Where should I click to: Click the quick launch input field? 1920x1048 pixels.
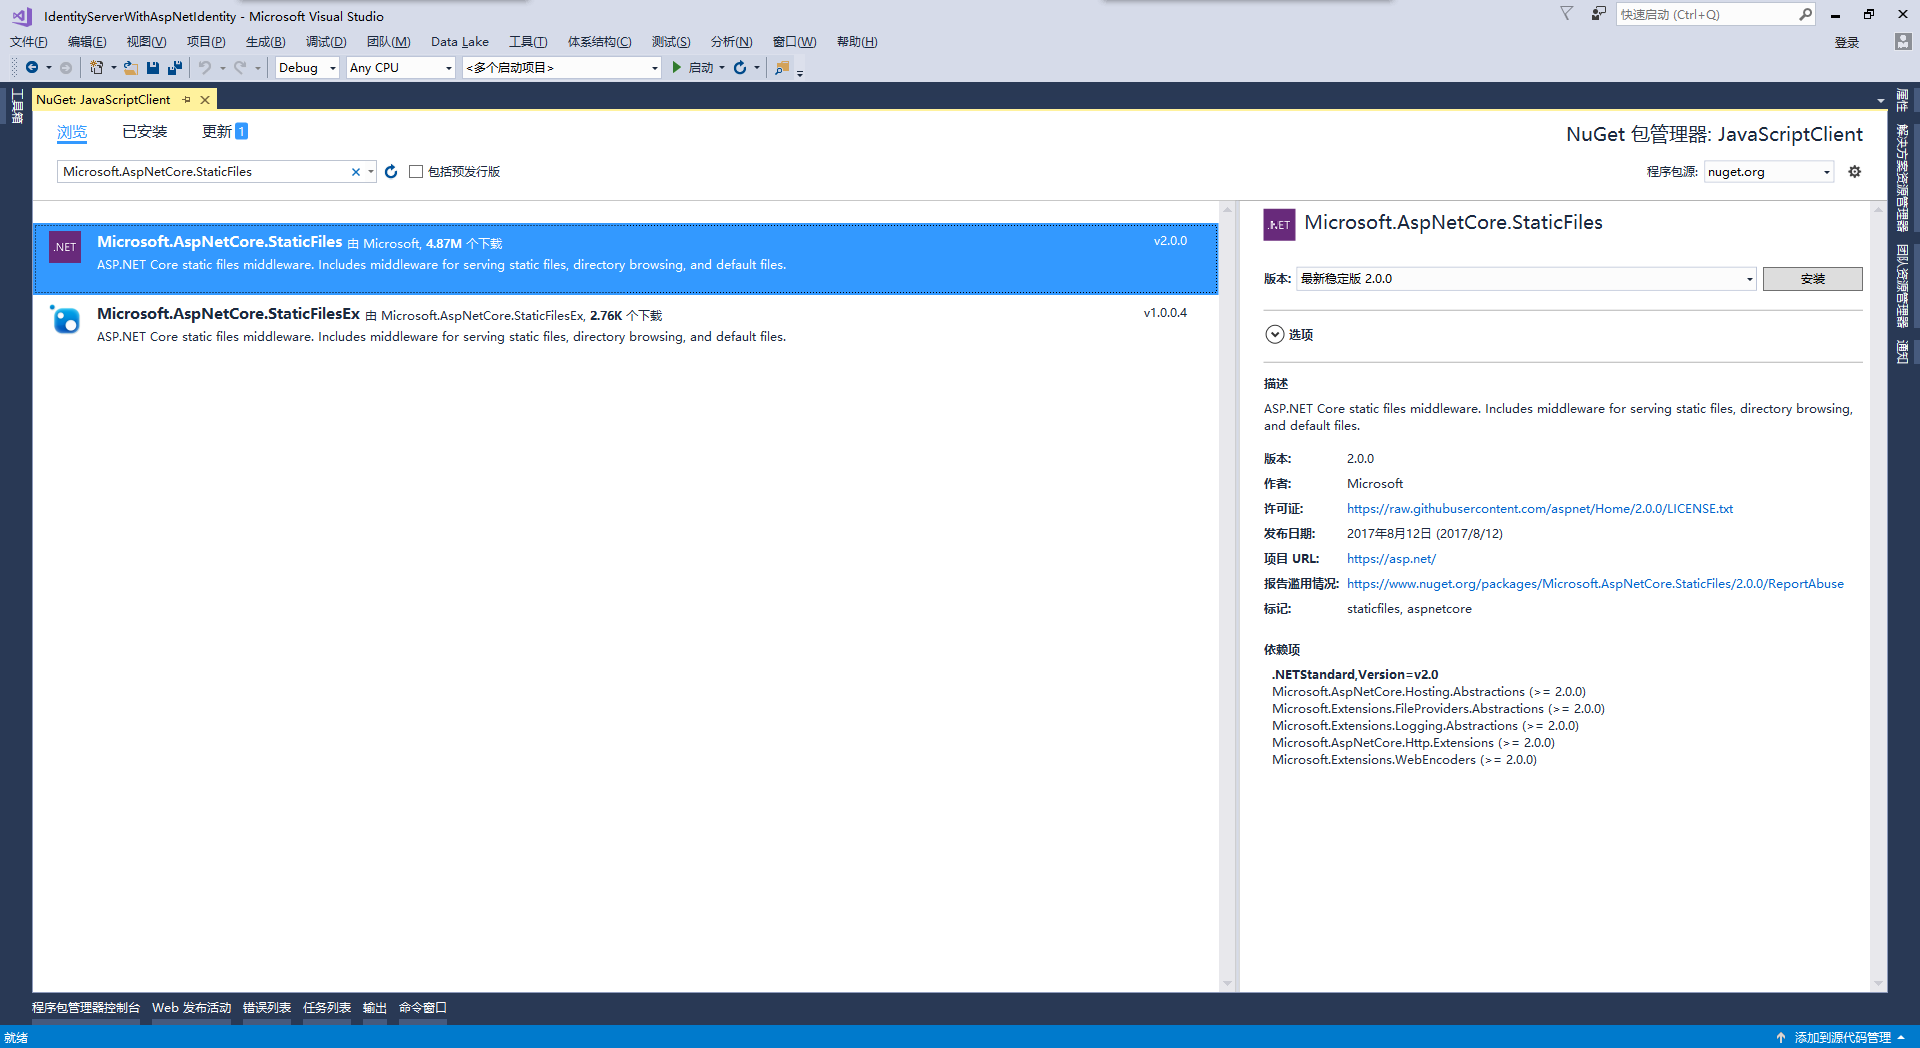click(1706, 14)
